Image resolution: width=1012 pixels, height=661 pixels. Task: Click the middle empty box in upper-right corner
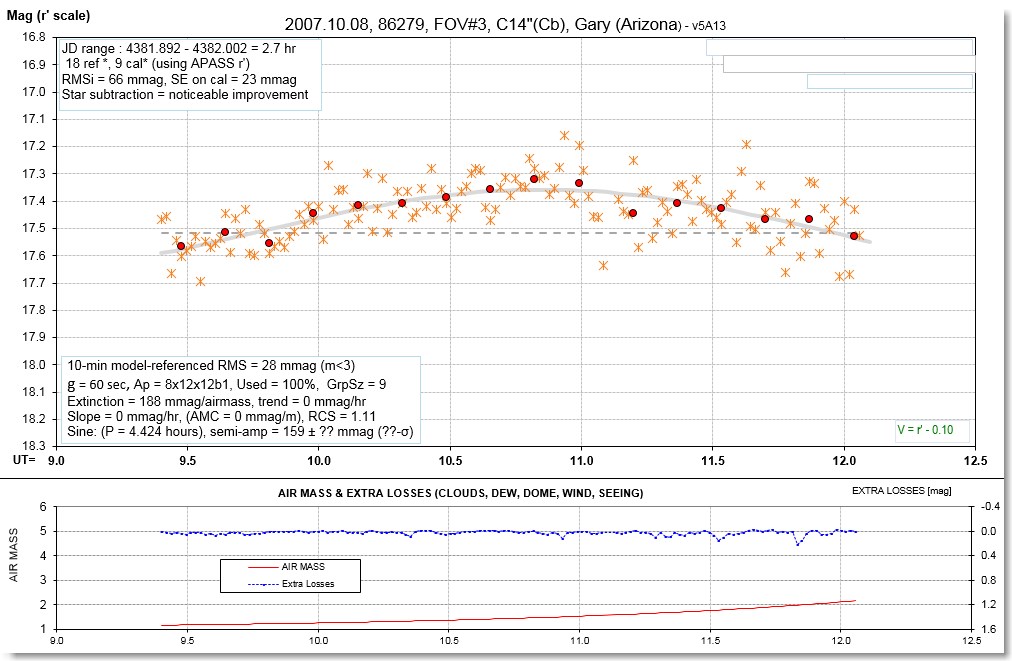tap(848, 64)
